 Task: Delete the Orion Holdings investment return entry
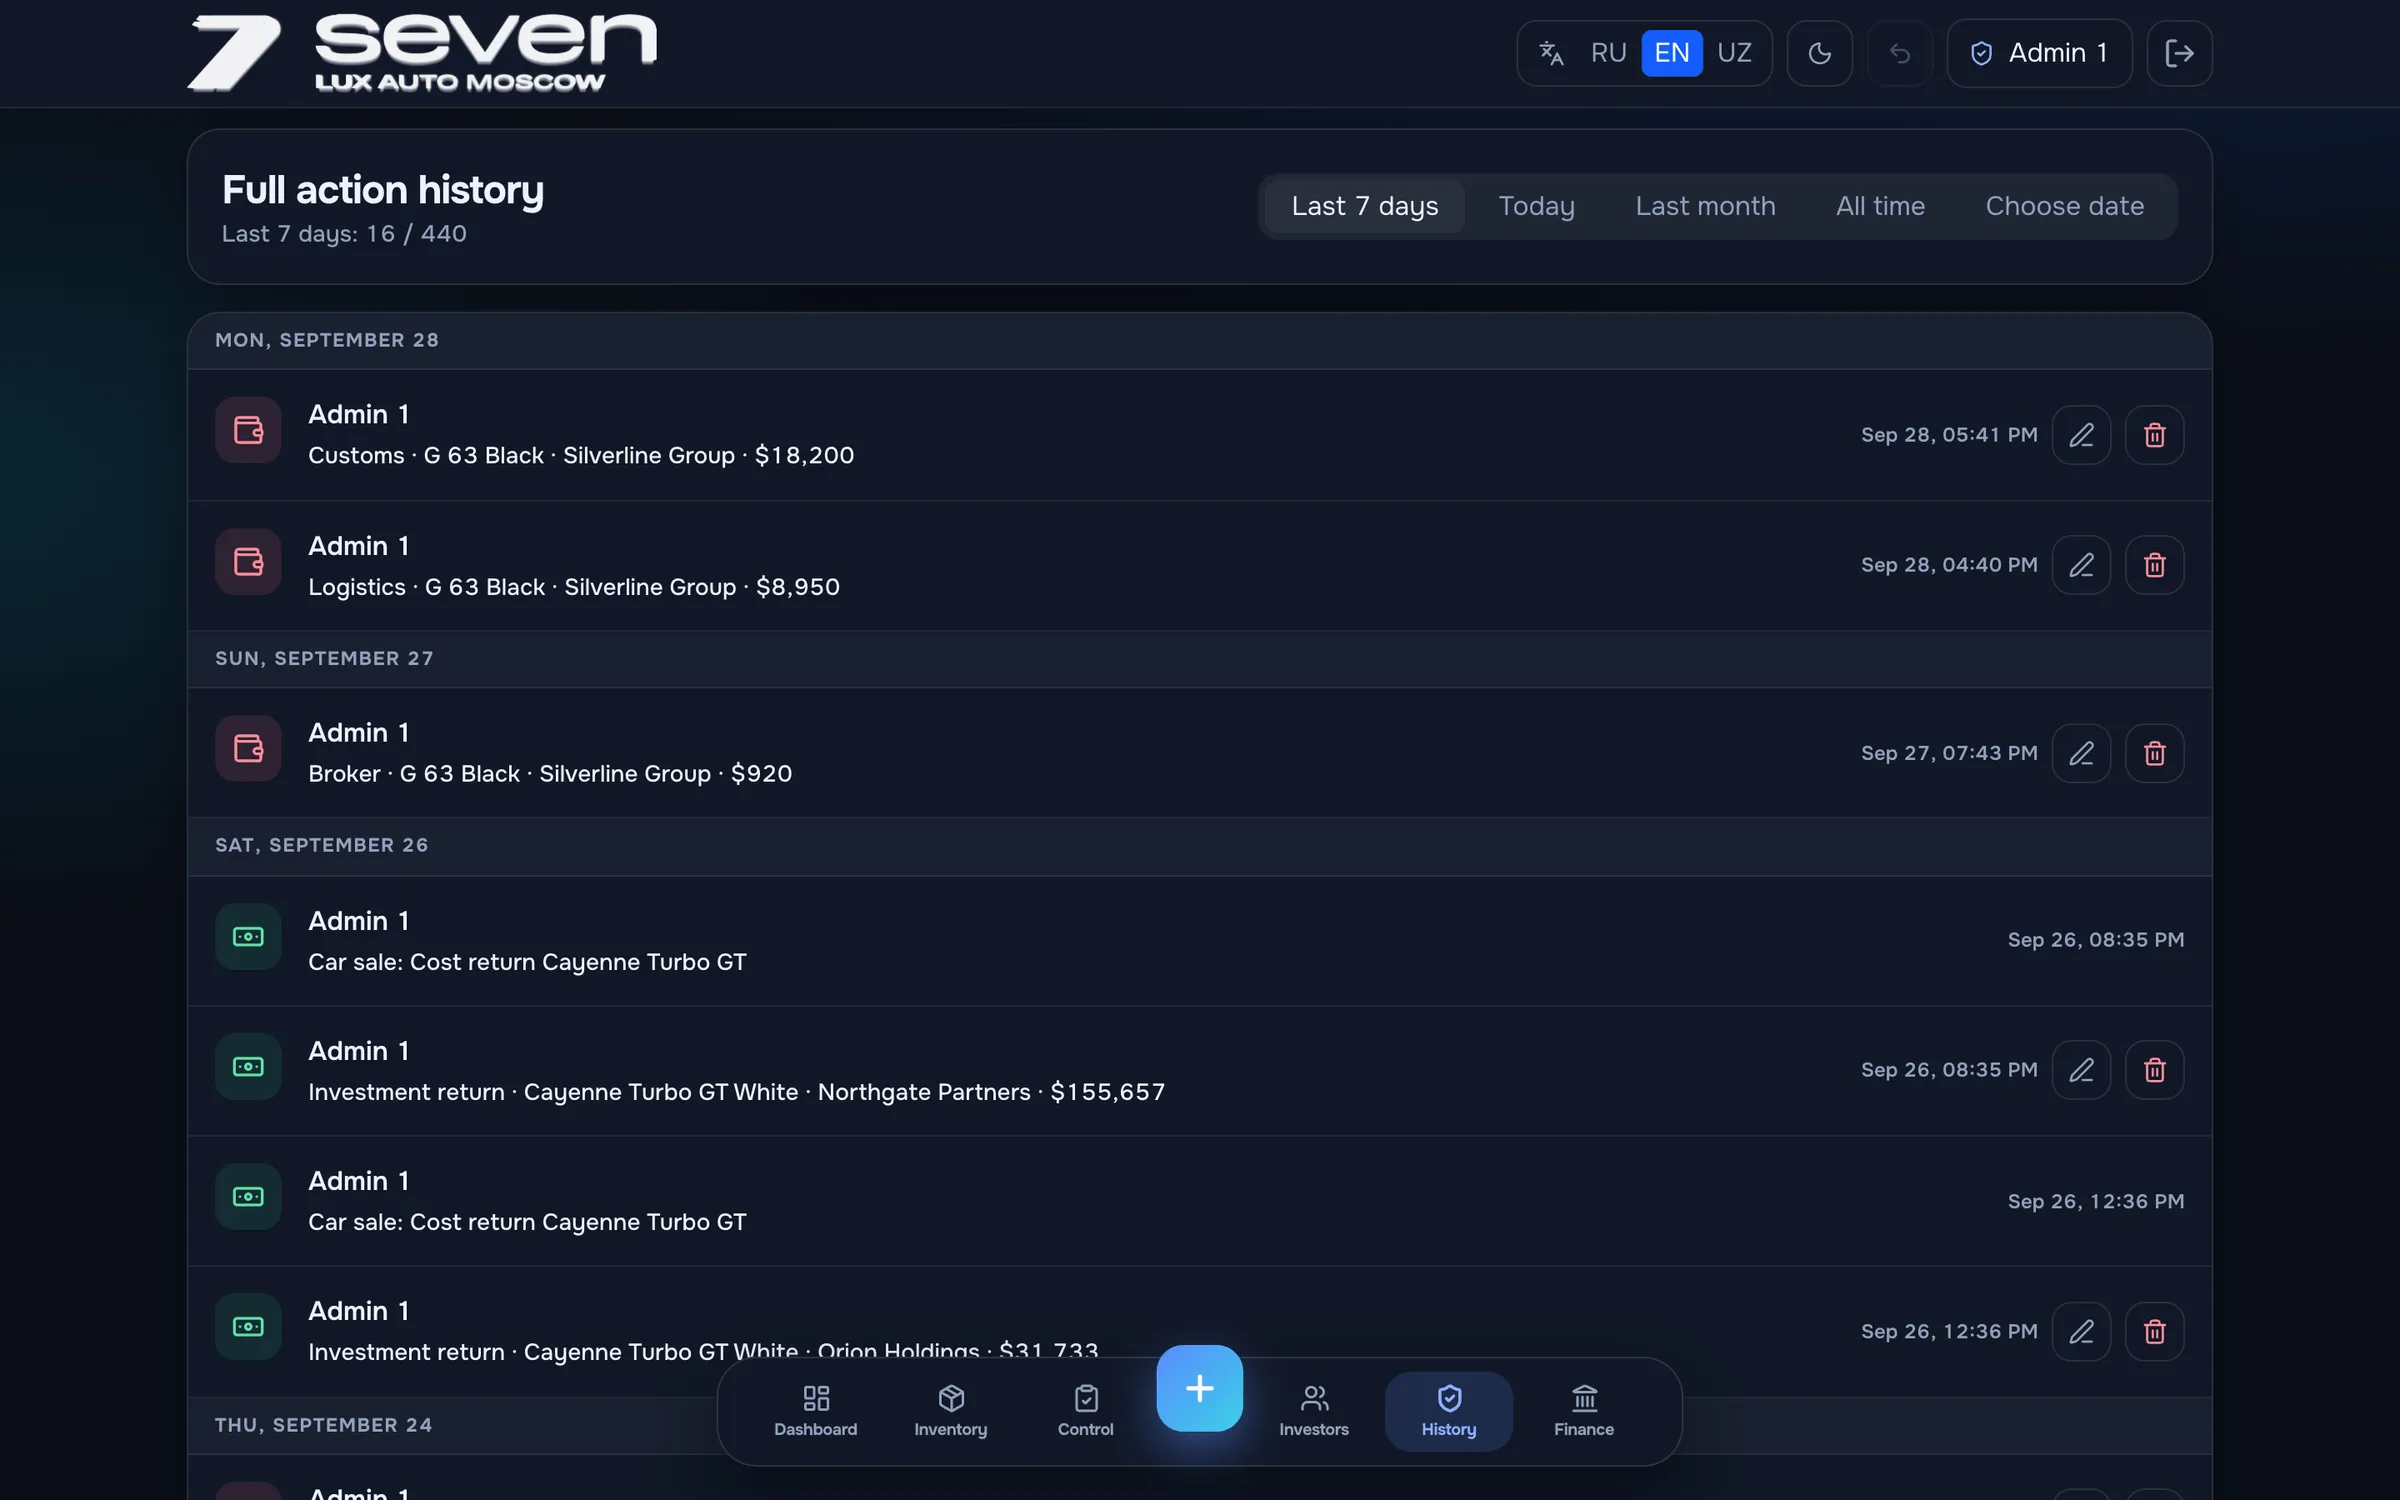[2154, 1331]
